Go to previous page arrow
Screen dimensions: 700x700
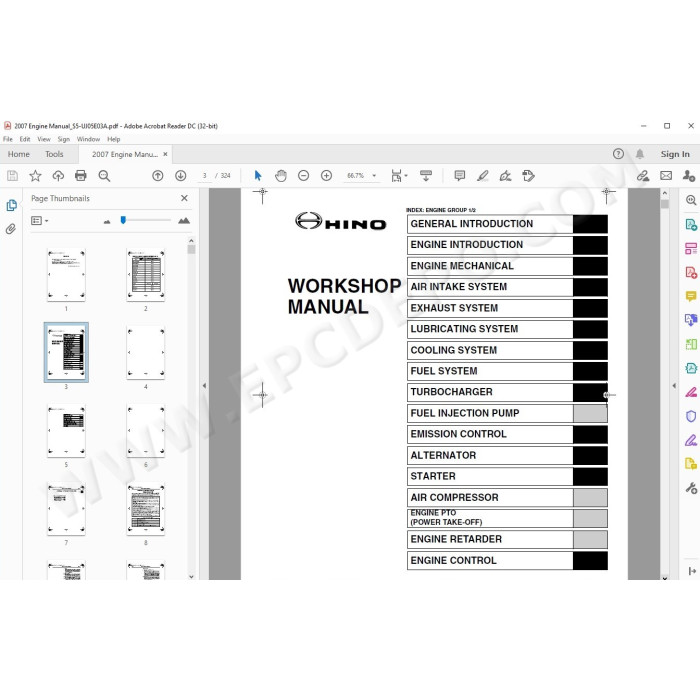158,176
